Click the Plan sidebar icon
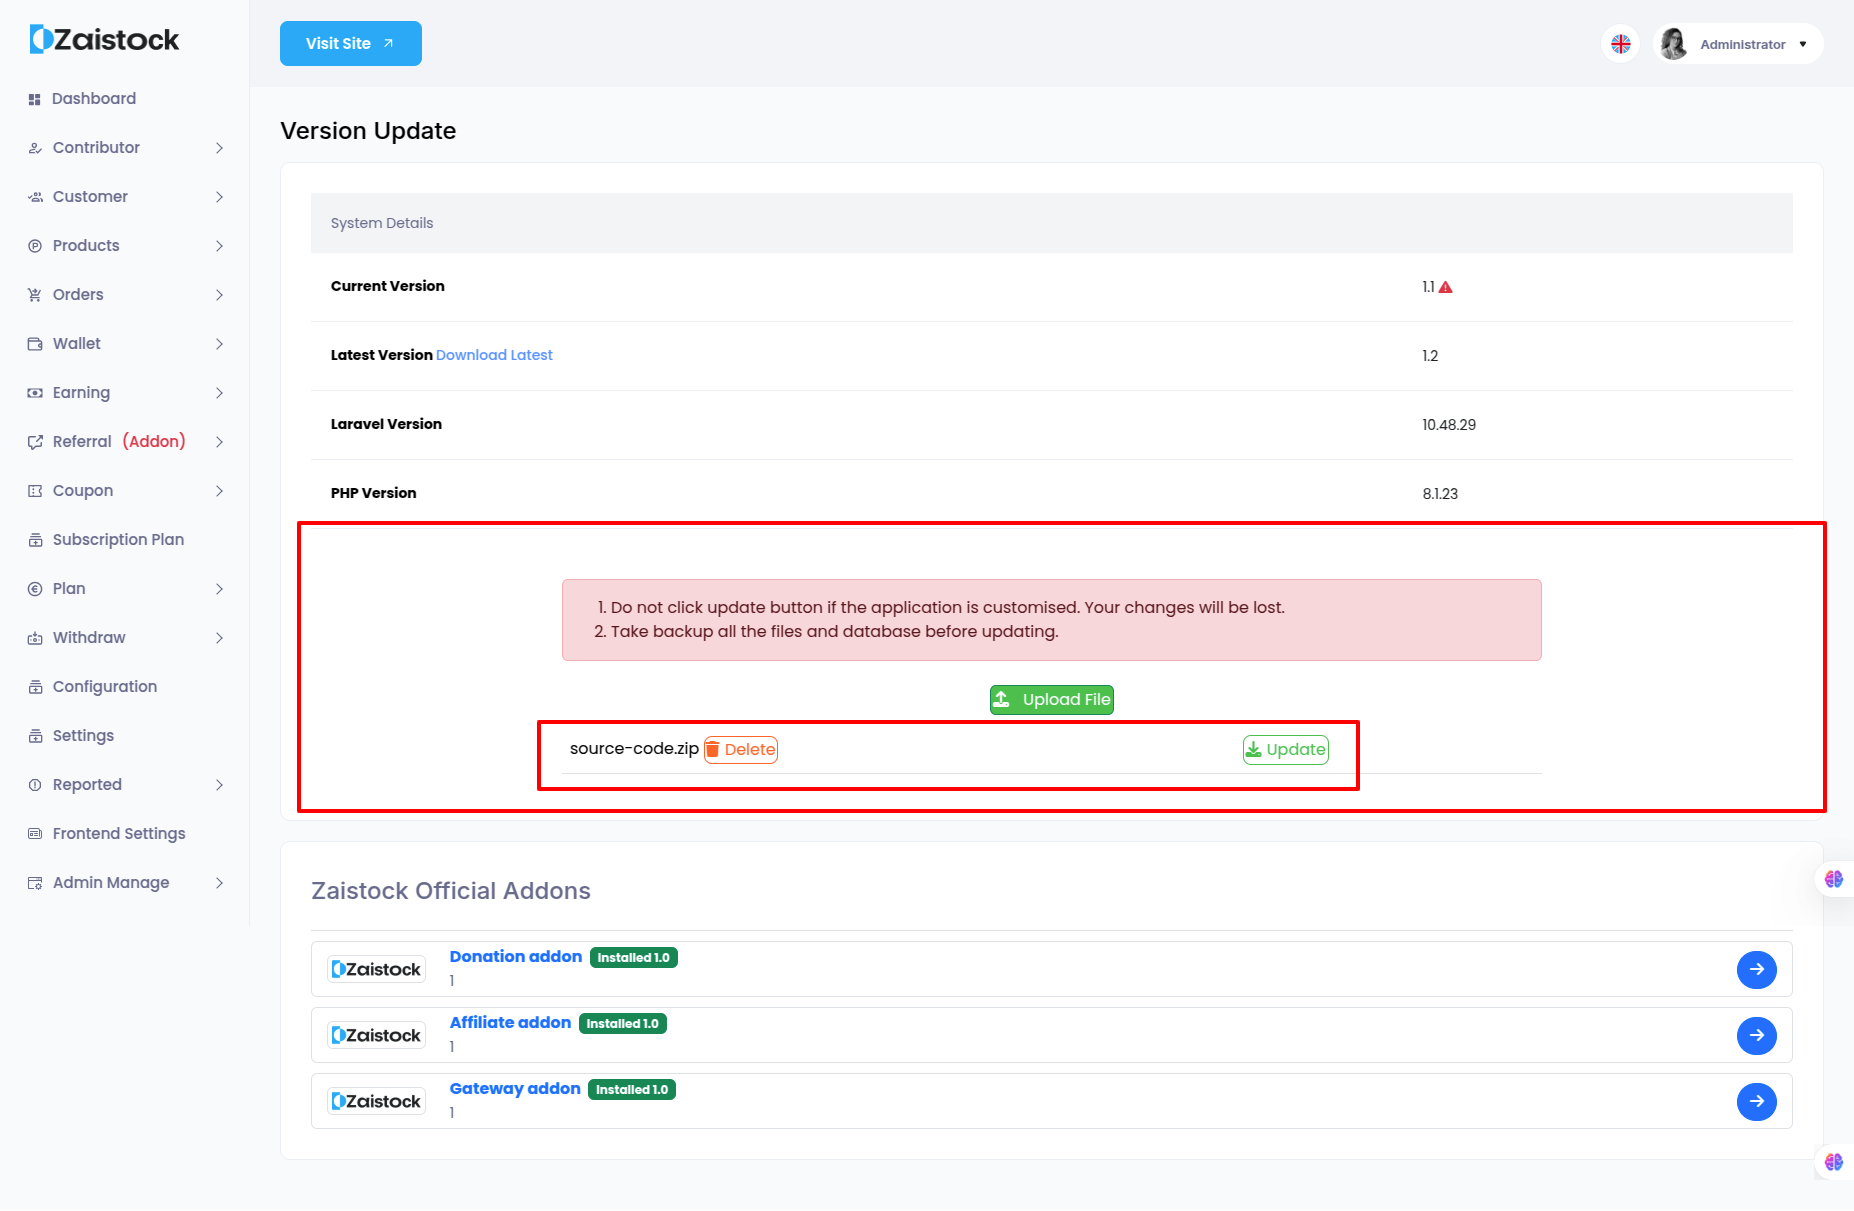Screen dimensions: 1854x1211 point(35,589)
